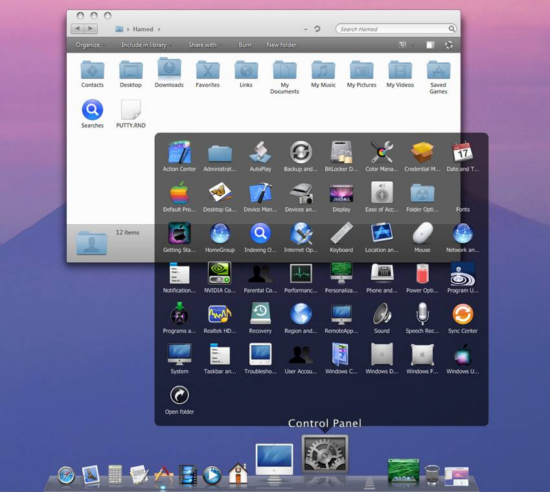
Task: Click Hamed breadcrumb in address bar
Action: point(143,29)
